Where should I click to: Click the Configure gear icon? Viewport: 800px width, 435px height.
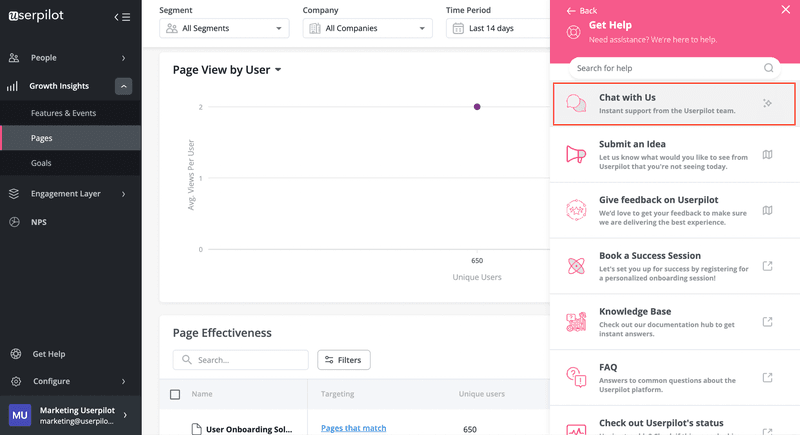[15, 381]
